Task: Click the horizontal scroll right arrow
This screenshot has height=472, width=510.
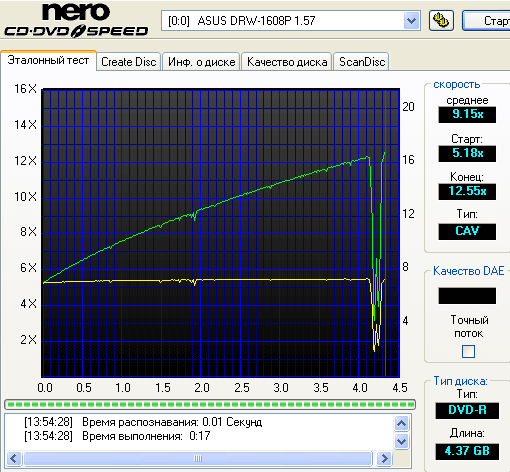Action: click(384, 458)
